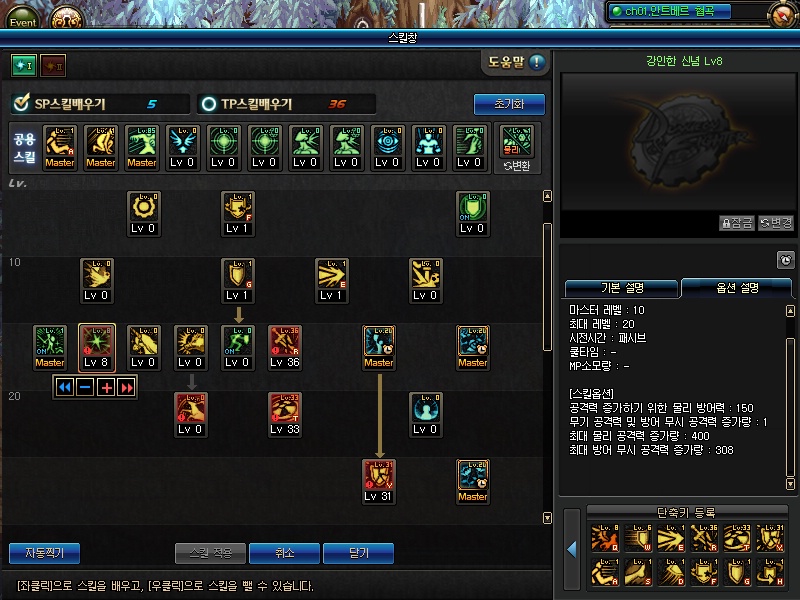Increase skill level with the red plus button
The height and width of the screenshot is (600, 800).
[106, 388]
